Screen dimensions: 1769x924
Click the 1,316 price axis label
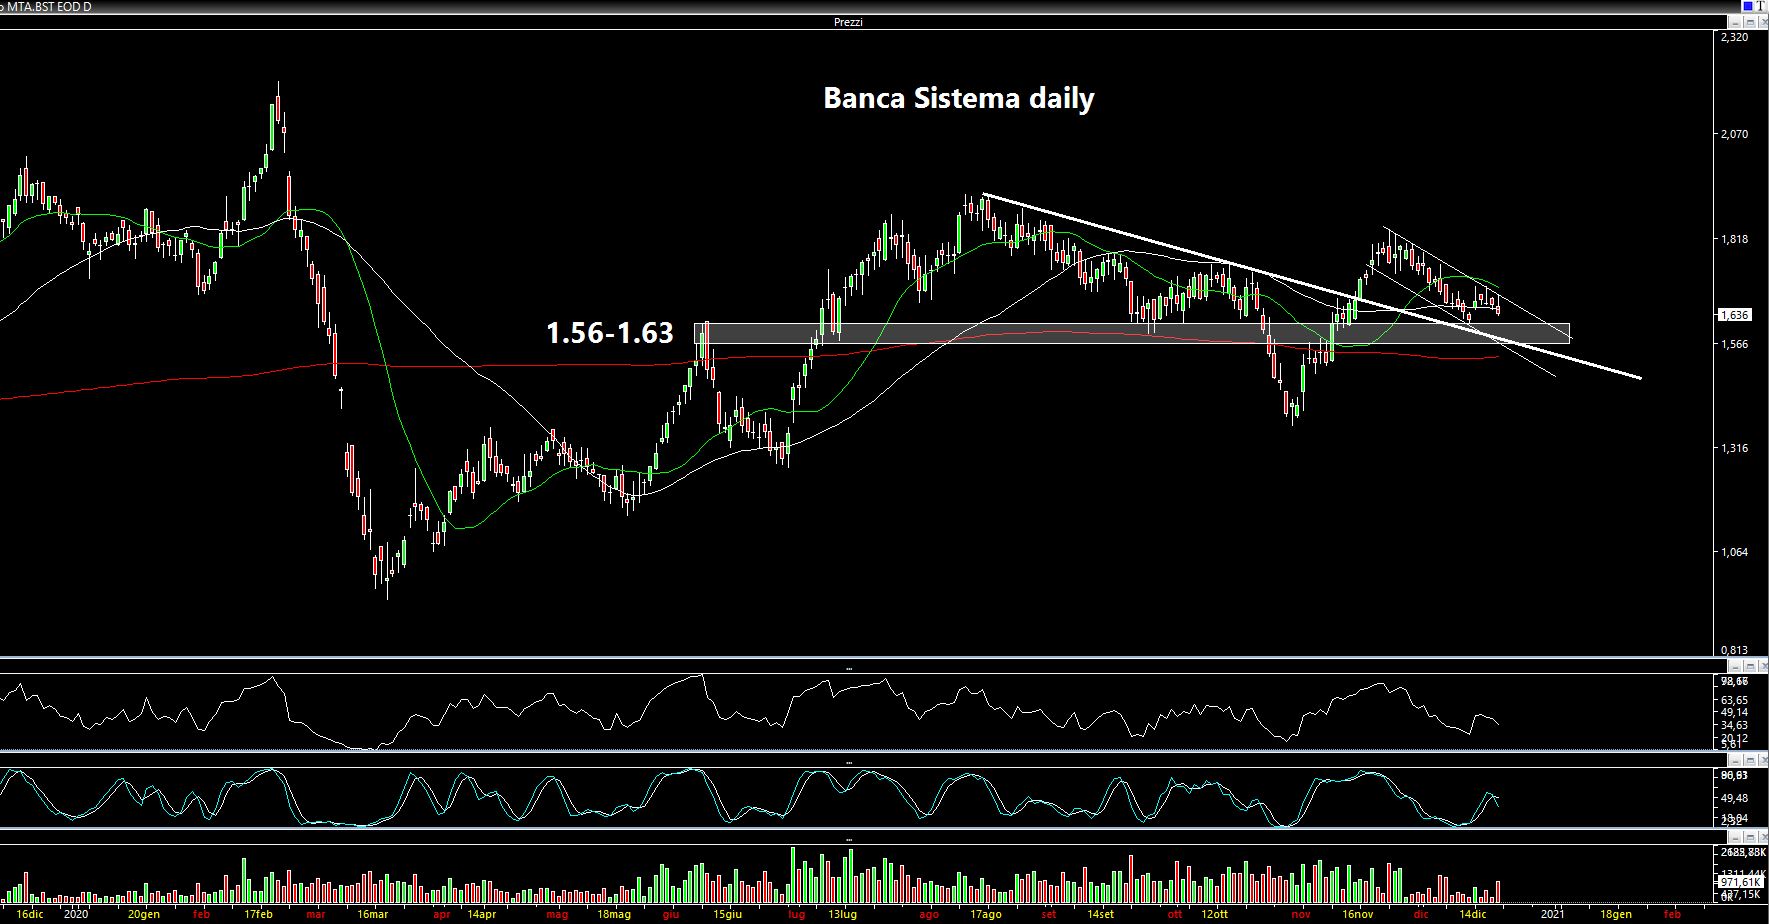pyautogui.click(x=1734, y=448)
